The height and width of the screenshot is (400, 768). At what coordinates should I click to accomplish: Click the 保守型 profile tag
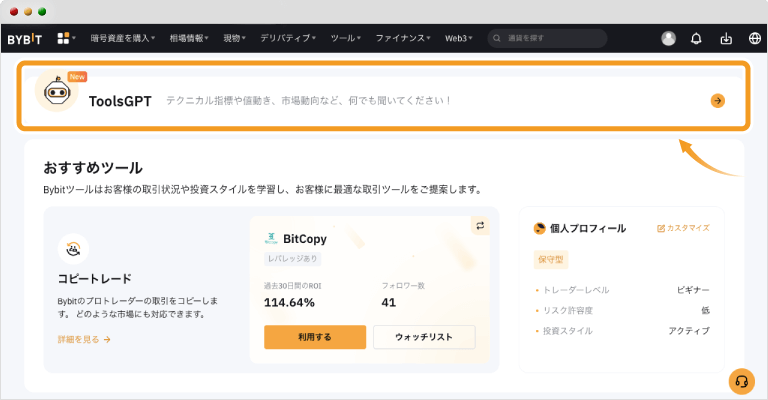[x=551, y=259]
